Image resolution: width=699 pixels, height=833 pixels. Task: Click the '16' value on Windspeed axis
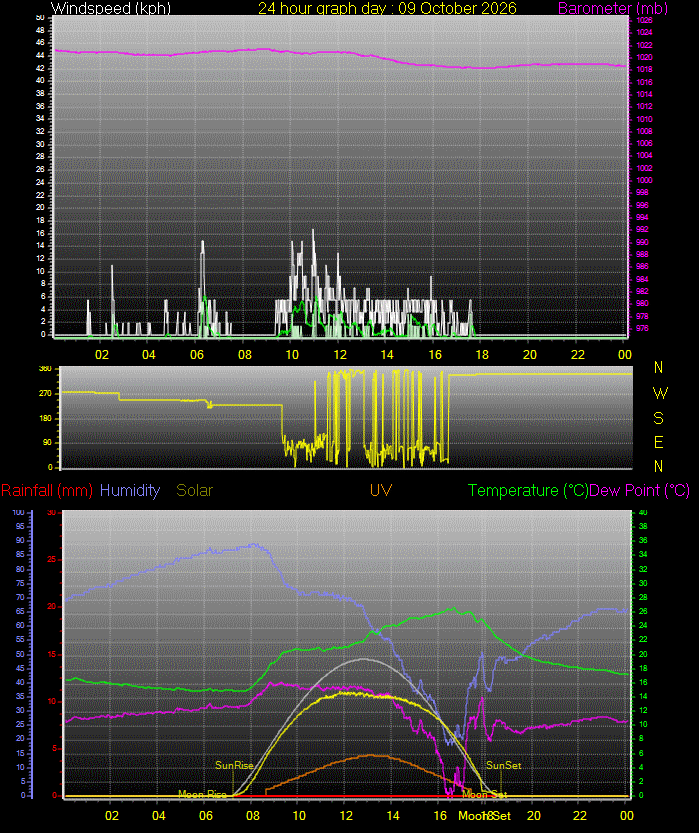(40, 233)
